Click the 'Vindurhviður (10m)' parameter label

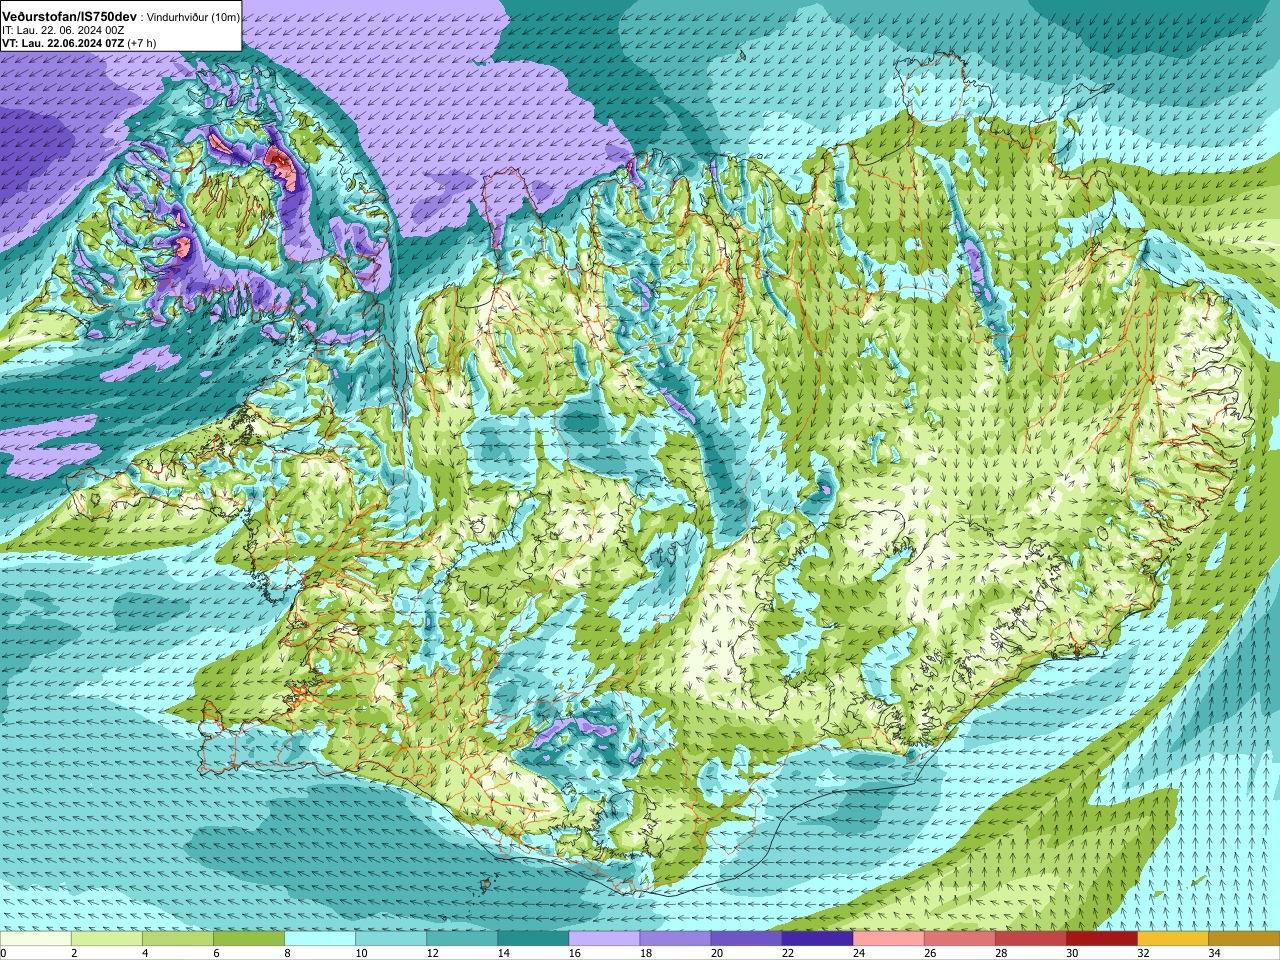tap(193, 18)
